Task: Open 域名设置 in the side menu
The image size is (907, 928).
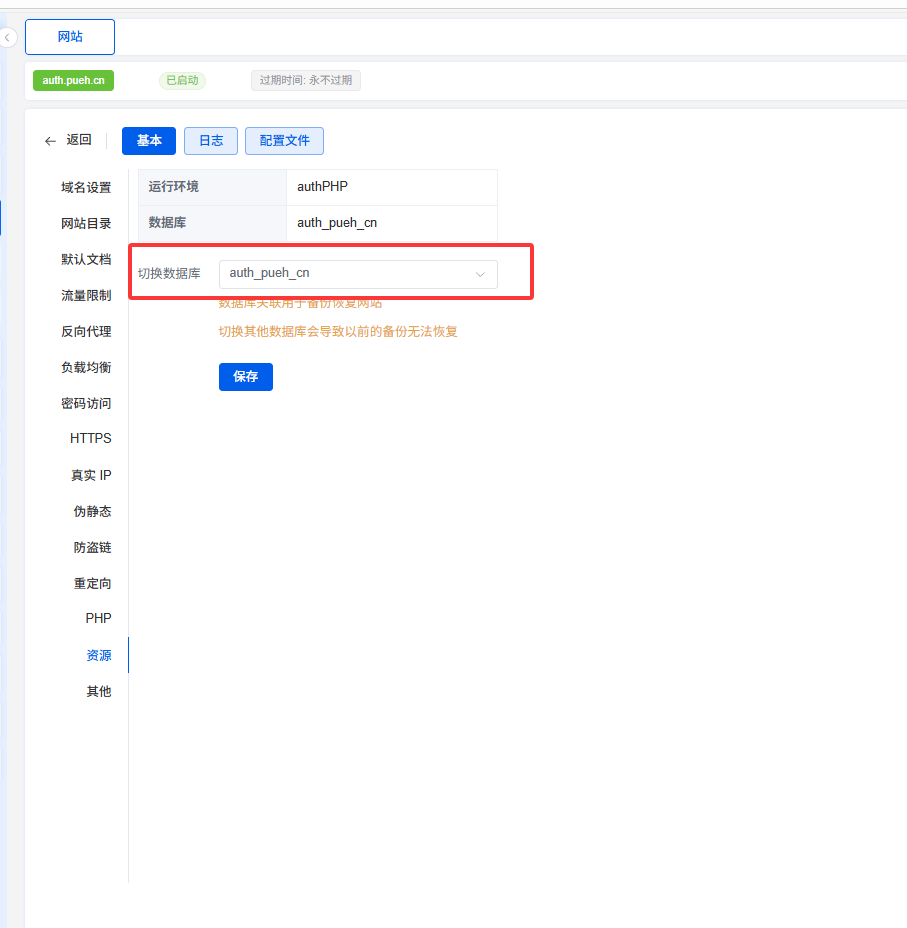Action: (86, 188)
